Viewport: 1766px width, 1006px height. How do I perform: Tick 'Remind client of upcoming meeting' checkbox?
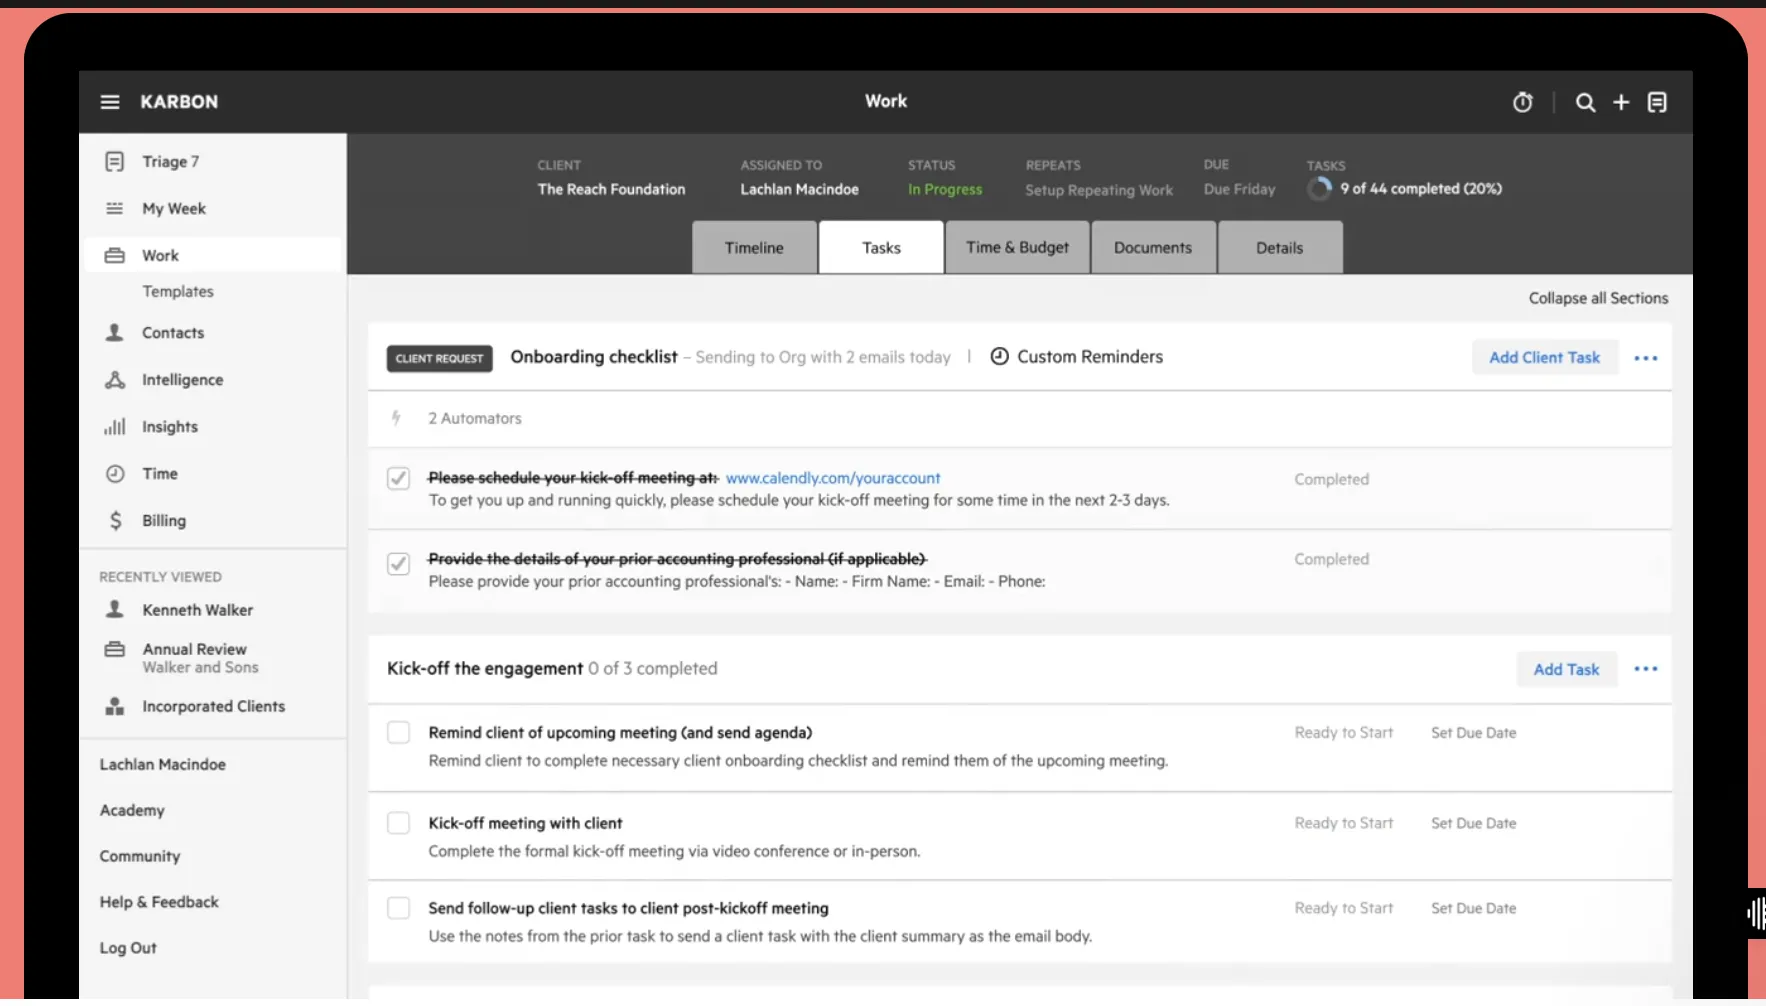tap(398, 733)
